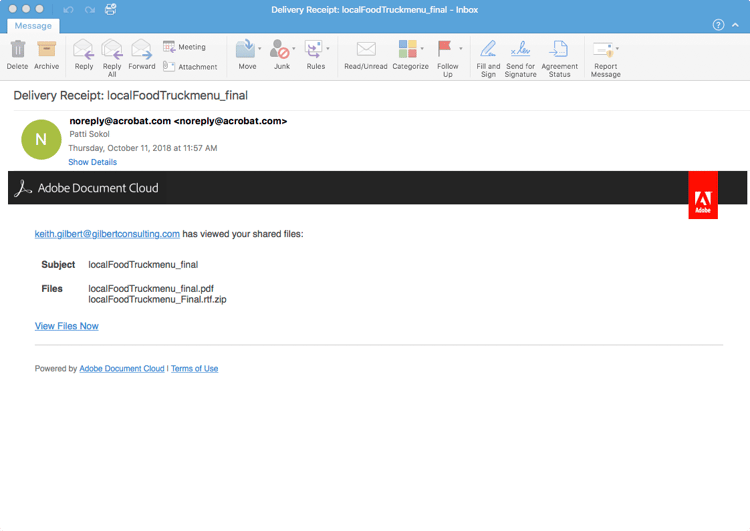Viewport: 750px width, 531px height.
Task: Expand the Categorize dropdown arrow
Action: 422,48
